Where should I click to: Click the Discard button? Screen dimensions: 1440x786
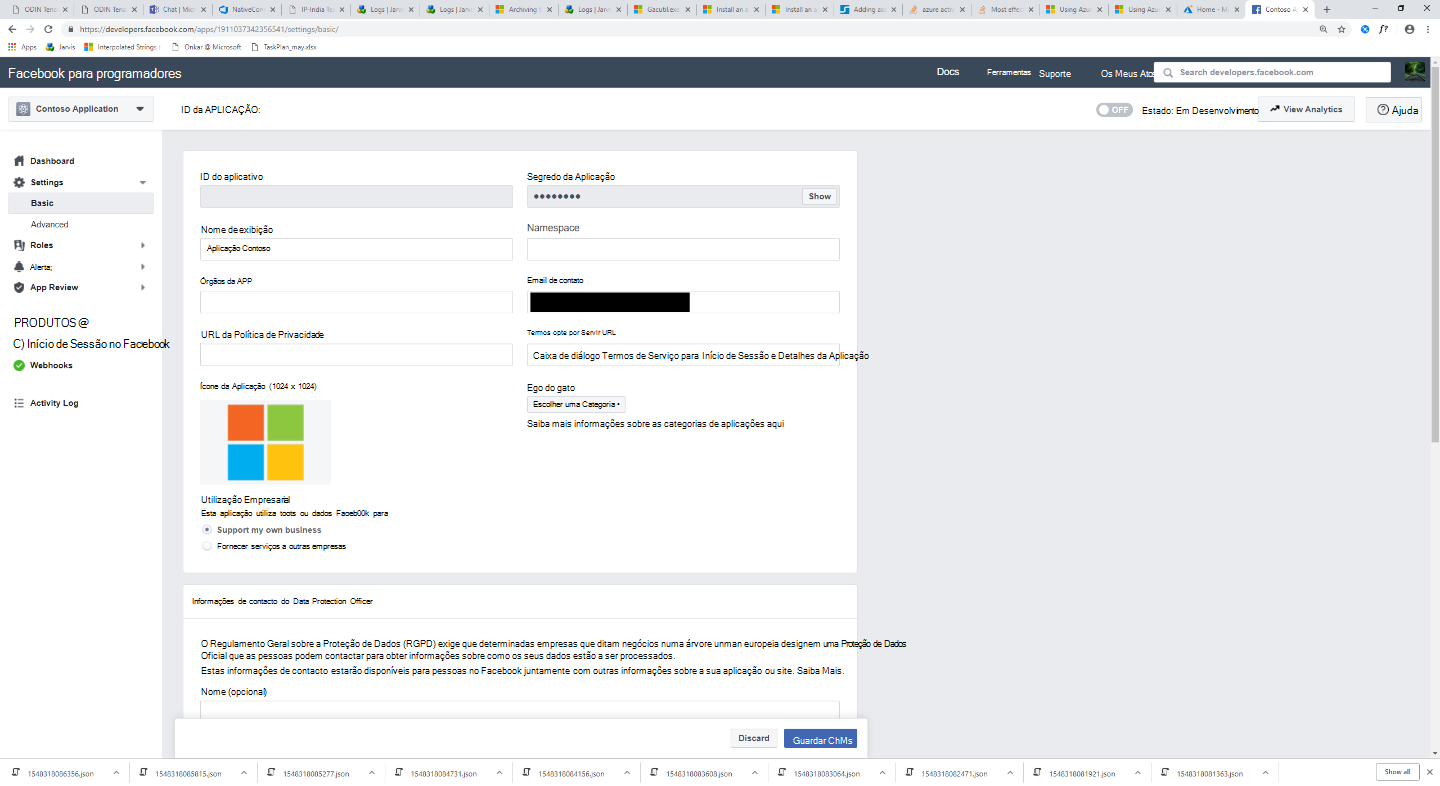point(754,738)
